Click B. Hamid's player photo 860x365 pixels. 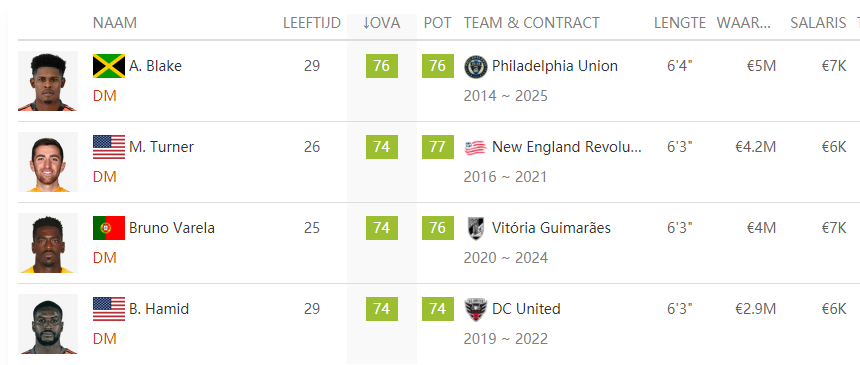click(48, 324)
